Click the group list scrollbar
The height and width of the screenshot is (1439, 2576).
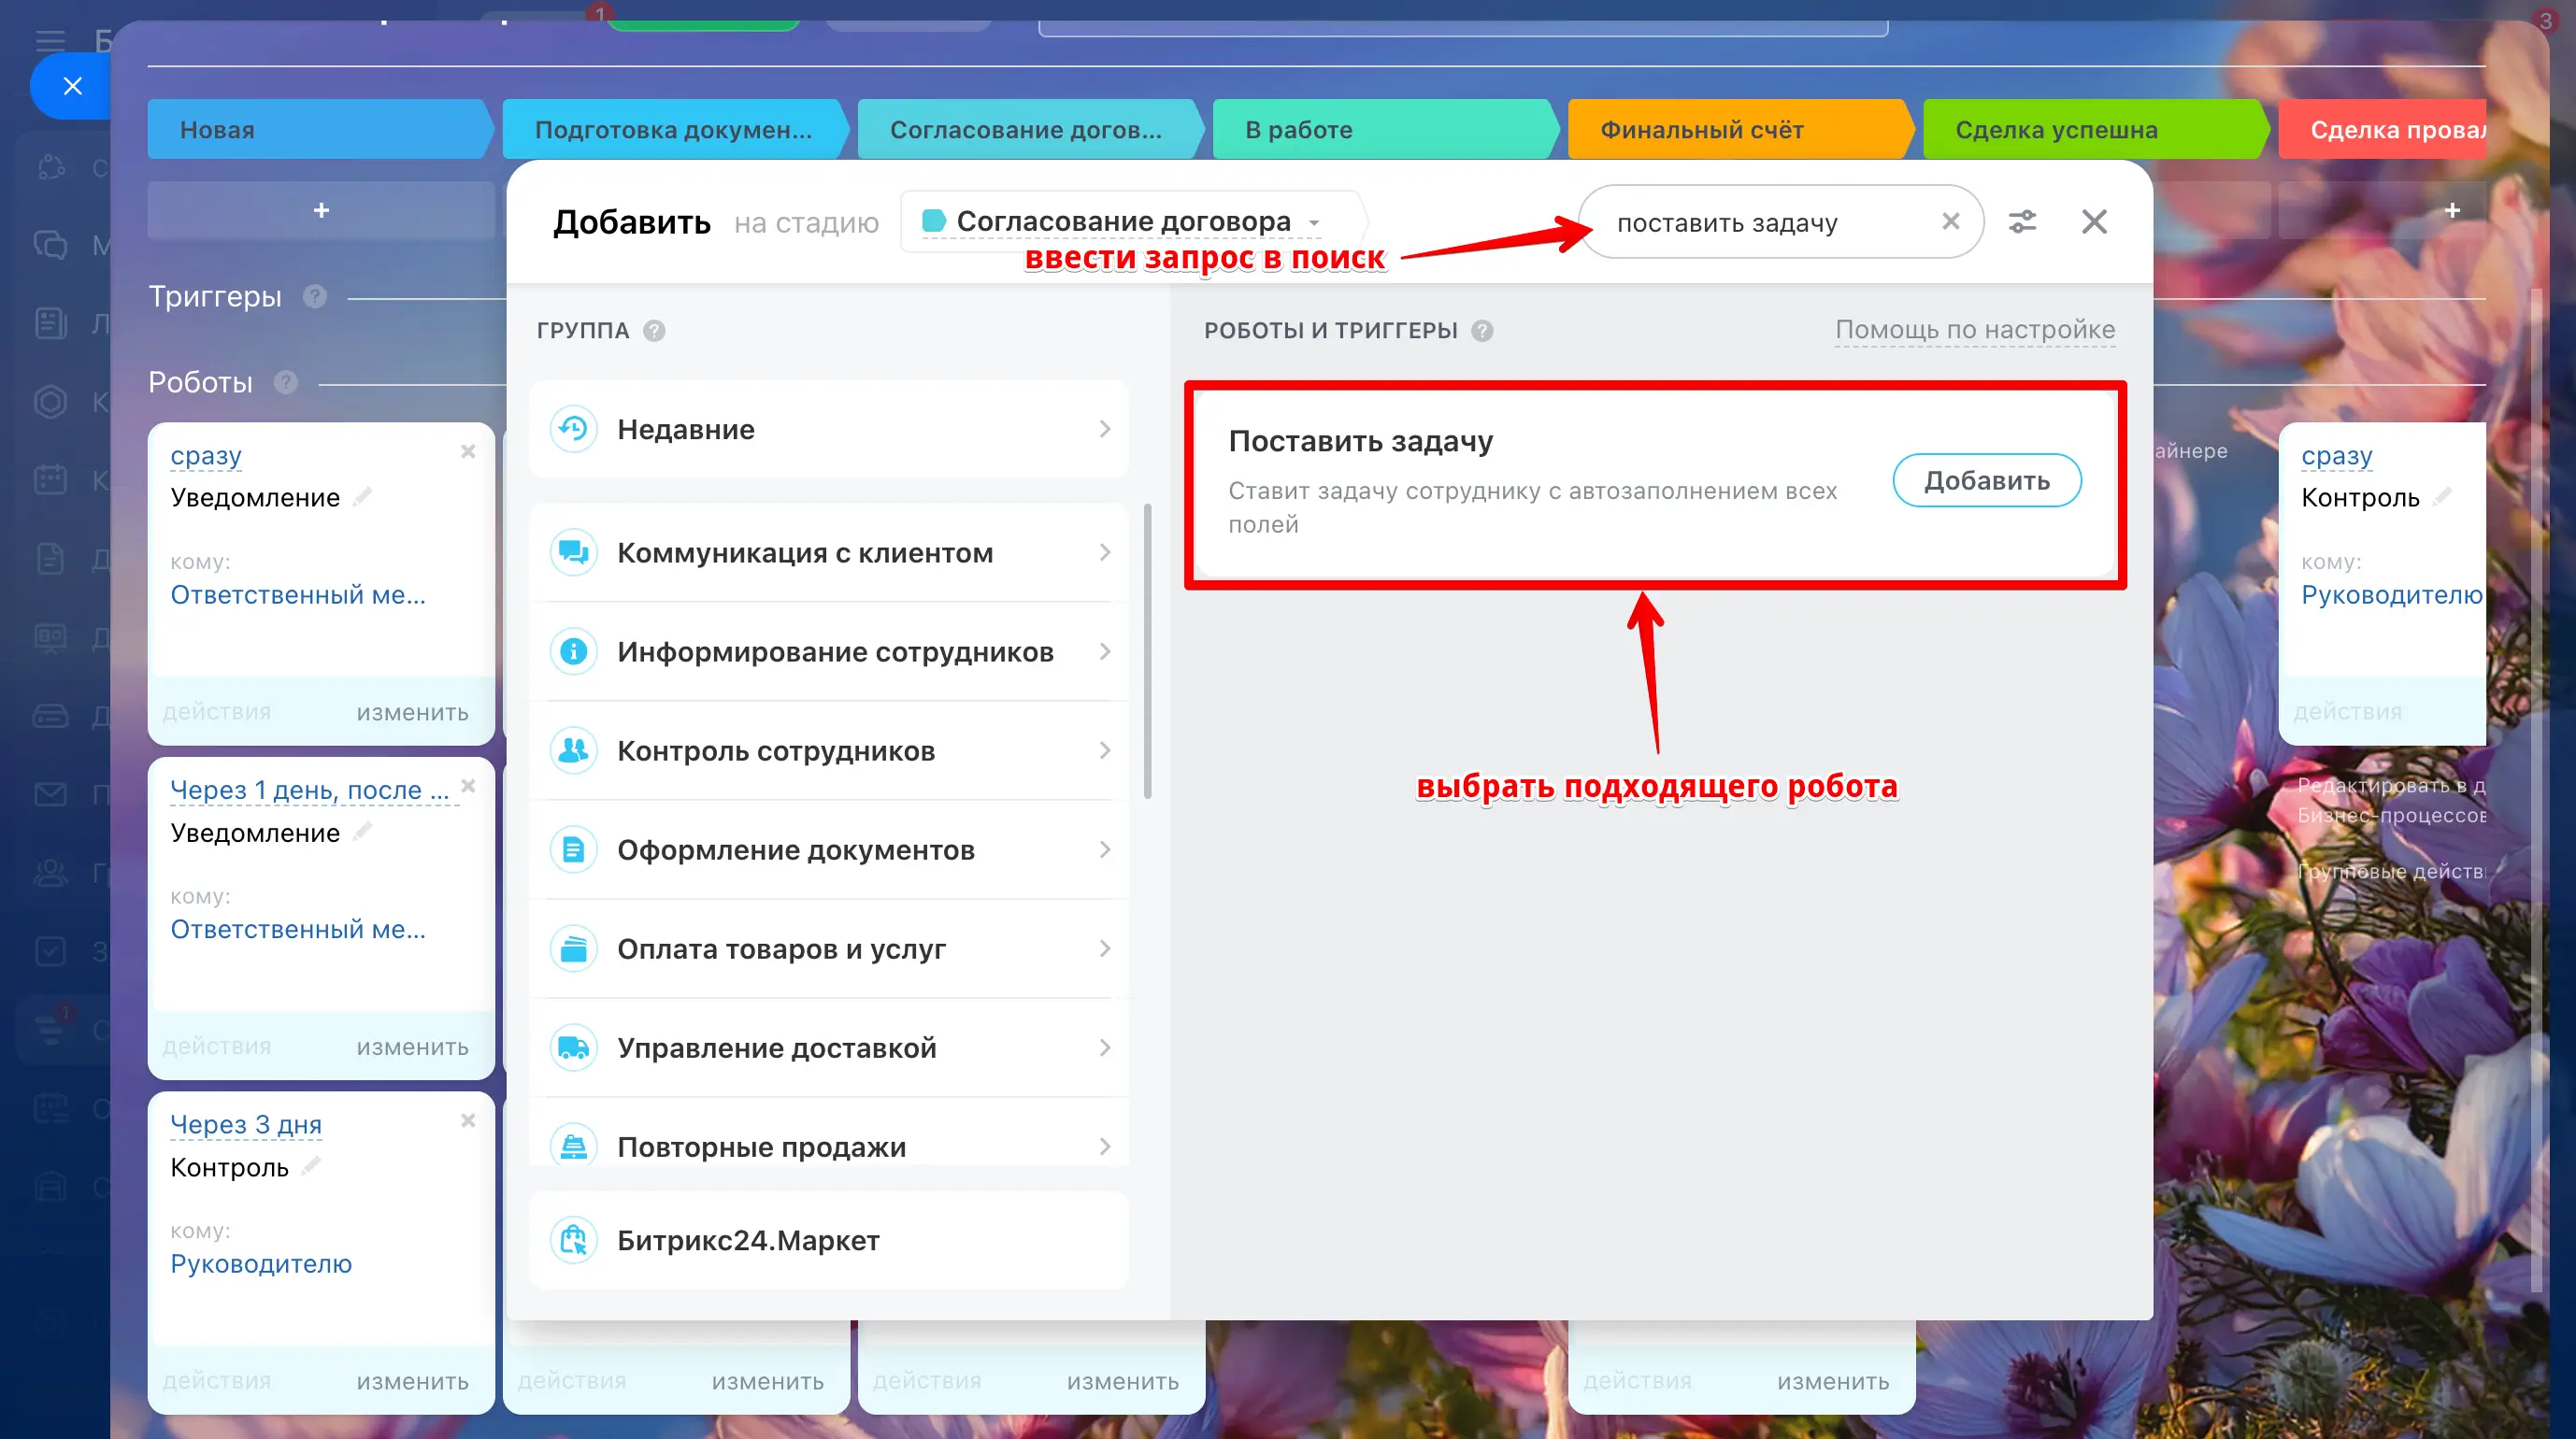point(1147,650)
